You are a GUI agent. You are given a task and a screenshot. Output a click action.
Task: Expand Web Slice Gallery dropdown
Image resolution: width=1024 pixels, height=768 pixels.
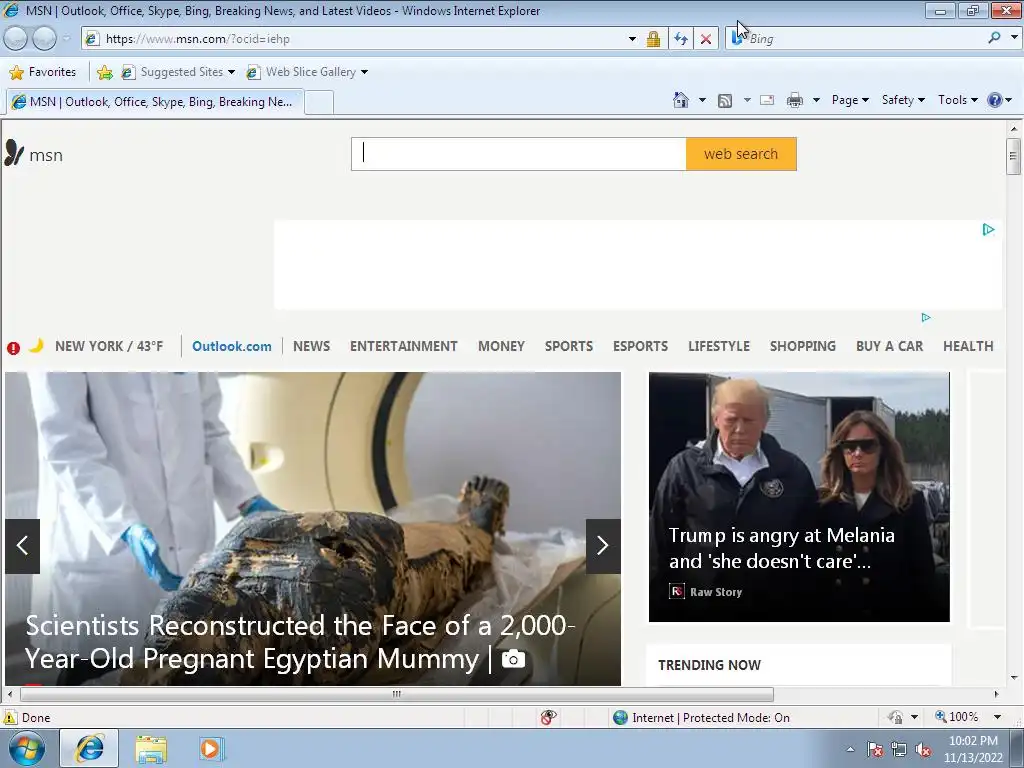point(364,72)
